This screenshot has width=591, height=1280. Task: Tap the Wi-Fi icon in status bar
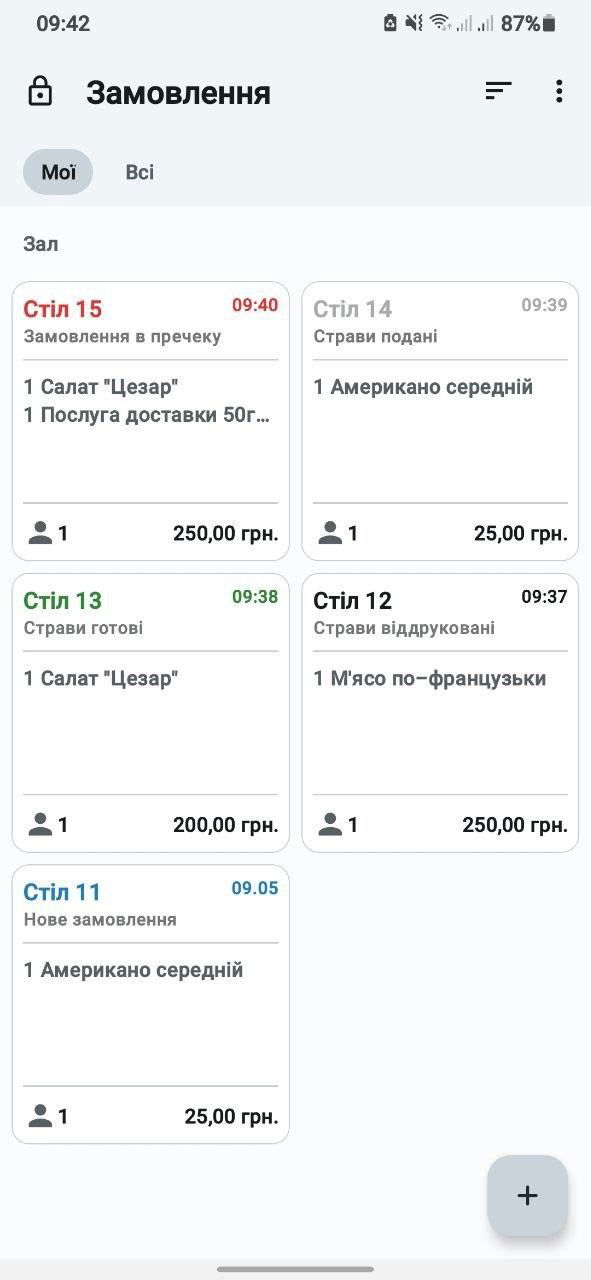tap(440, 22)
